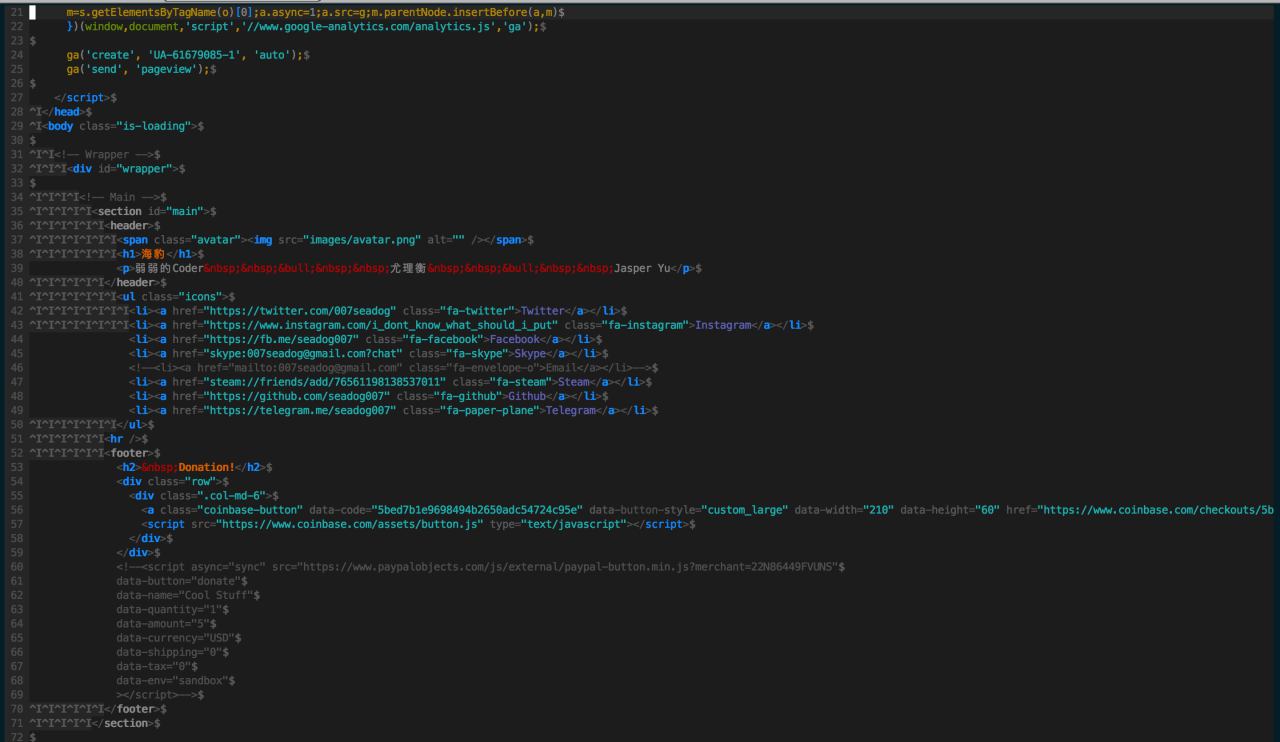Screen dimensions: 1280x742
Task: Select line number 72 in the gutter
Action: click(16, 737)
